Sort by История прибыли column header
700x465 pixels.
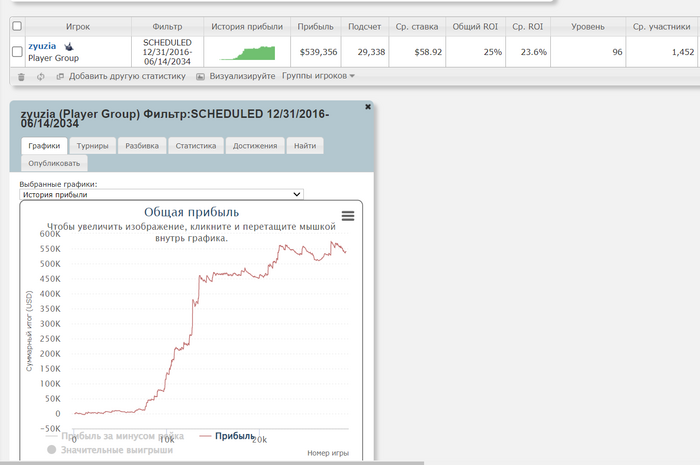247,27
